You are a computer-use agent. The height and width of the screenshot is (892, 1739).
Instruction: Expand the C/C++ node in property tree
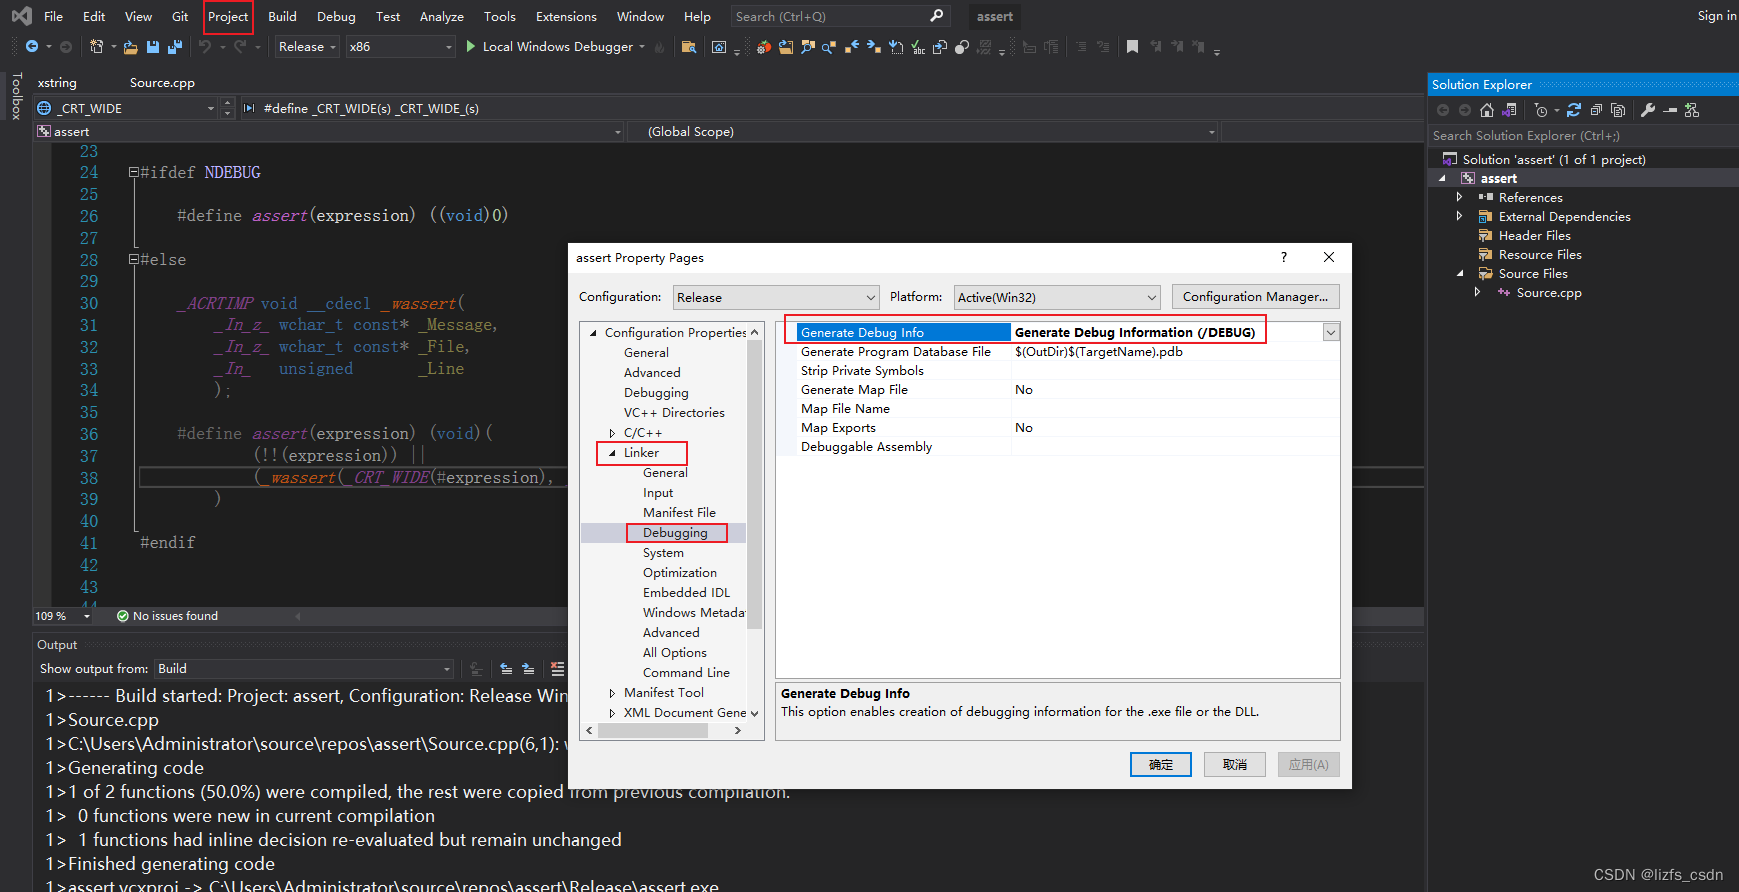click(x=612, y=433)
